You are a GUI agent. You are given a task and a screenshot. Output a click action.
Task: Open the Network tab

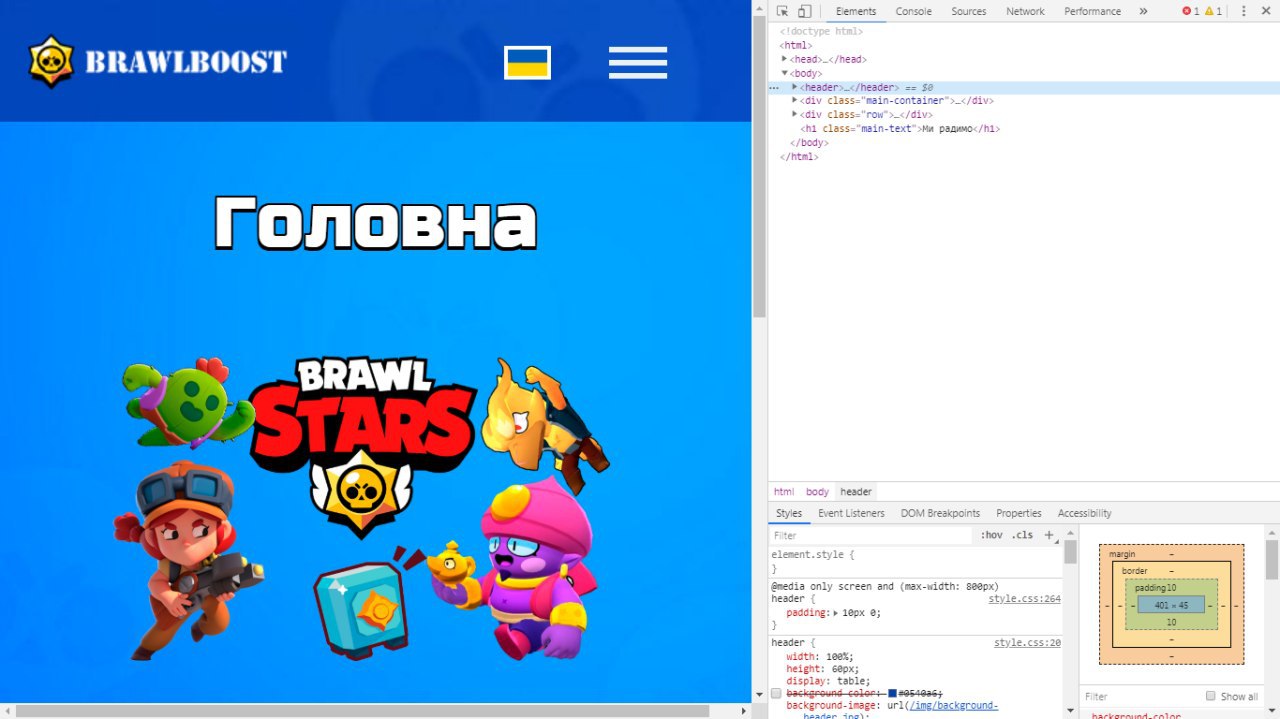(x=1025, y=11)
